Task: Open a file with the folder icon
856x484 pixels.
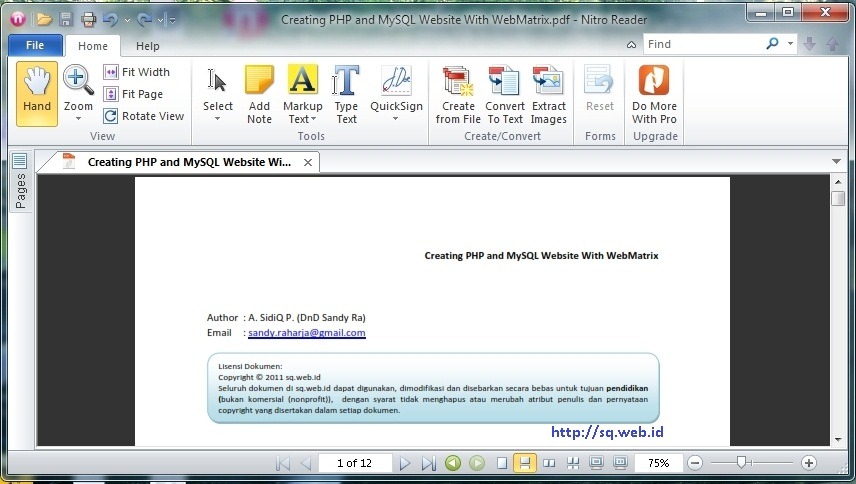Action: click(44, 20)
